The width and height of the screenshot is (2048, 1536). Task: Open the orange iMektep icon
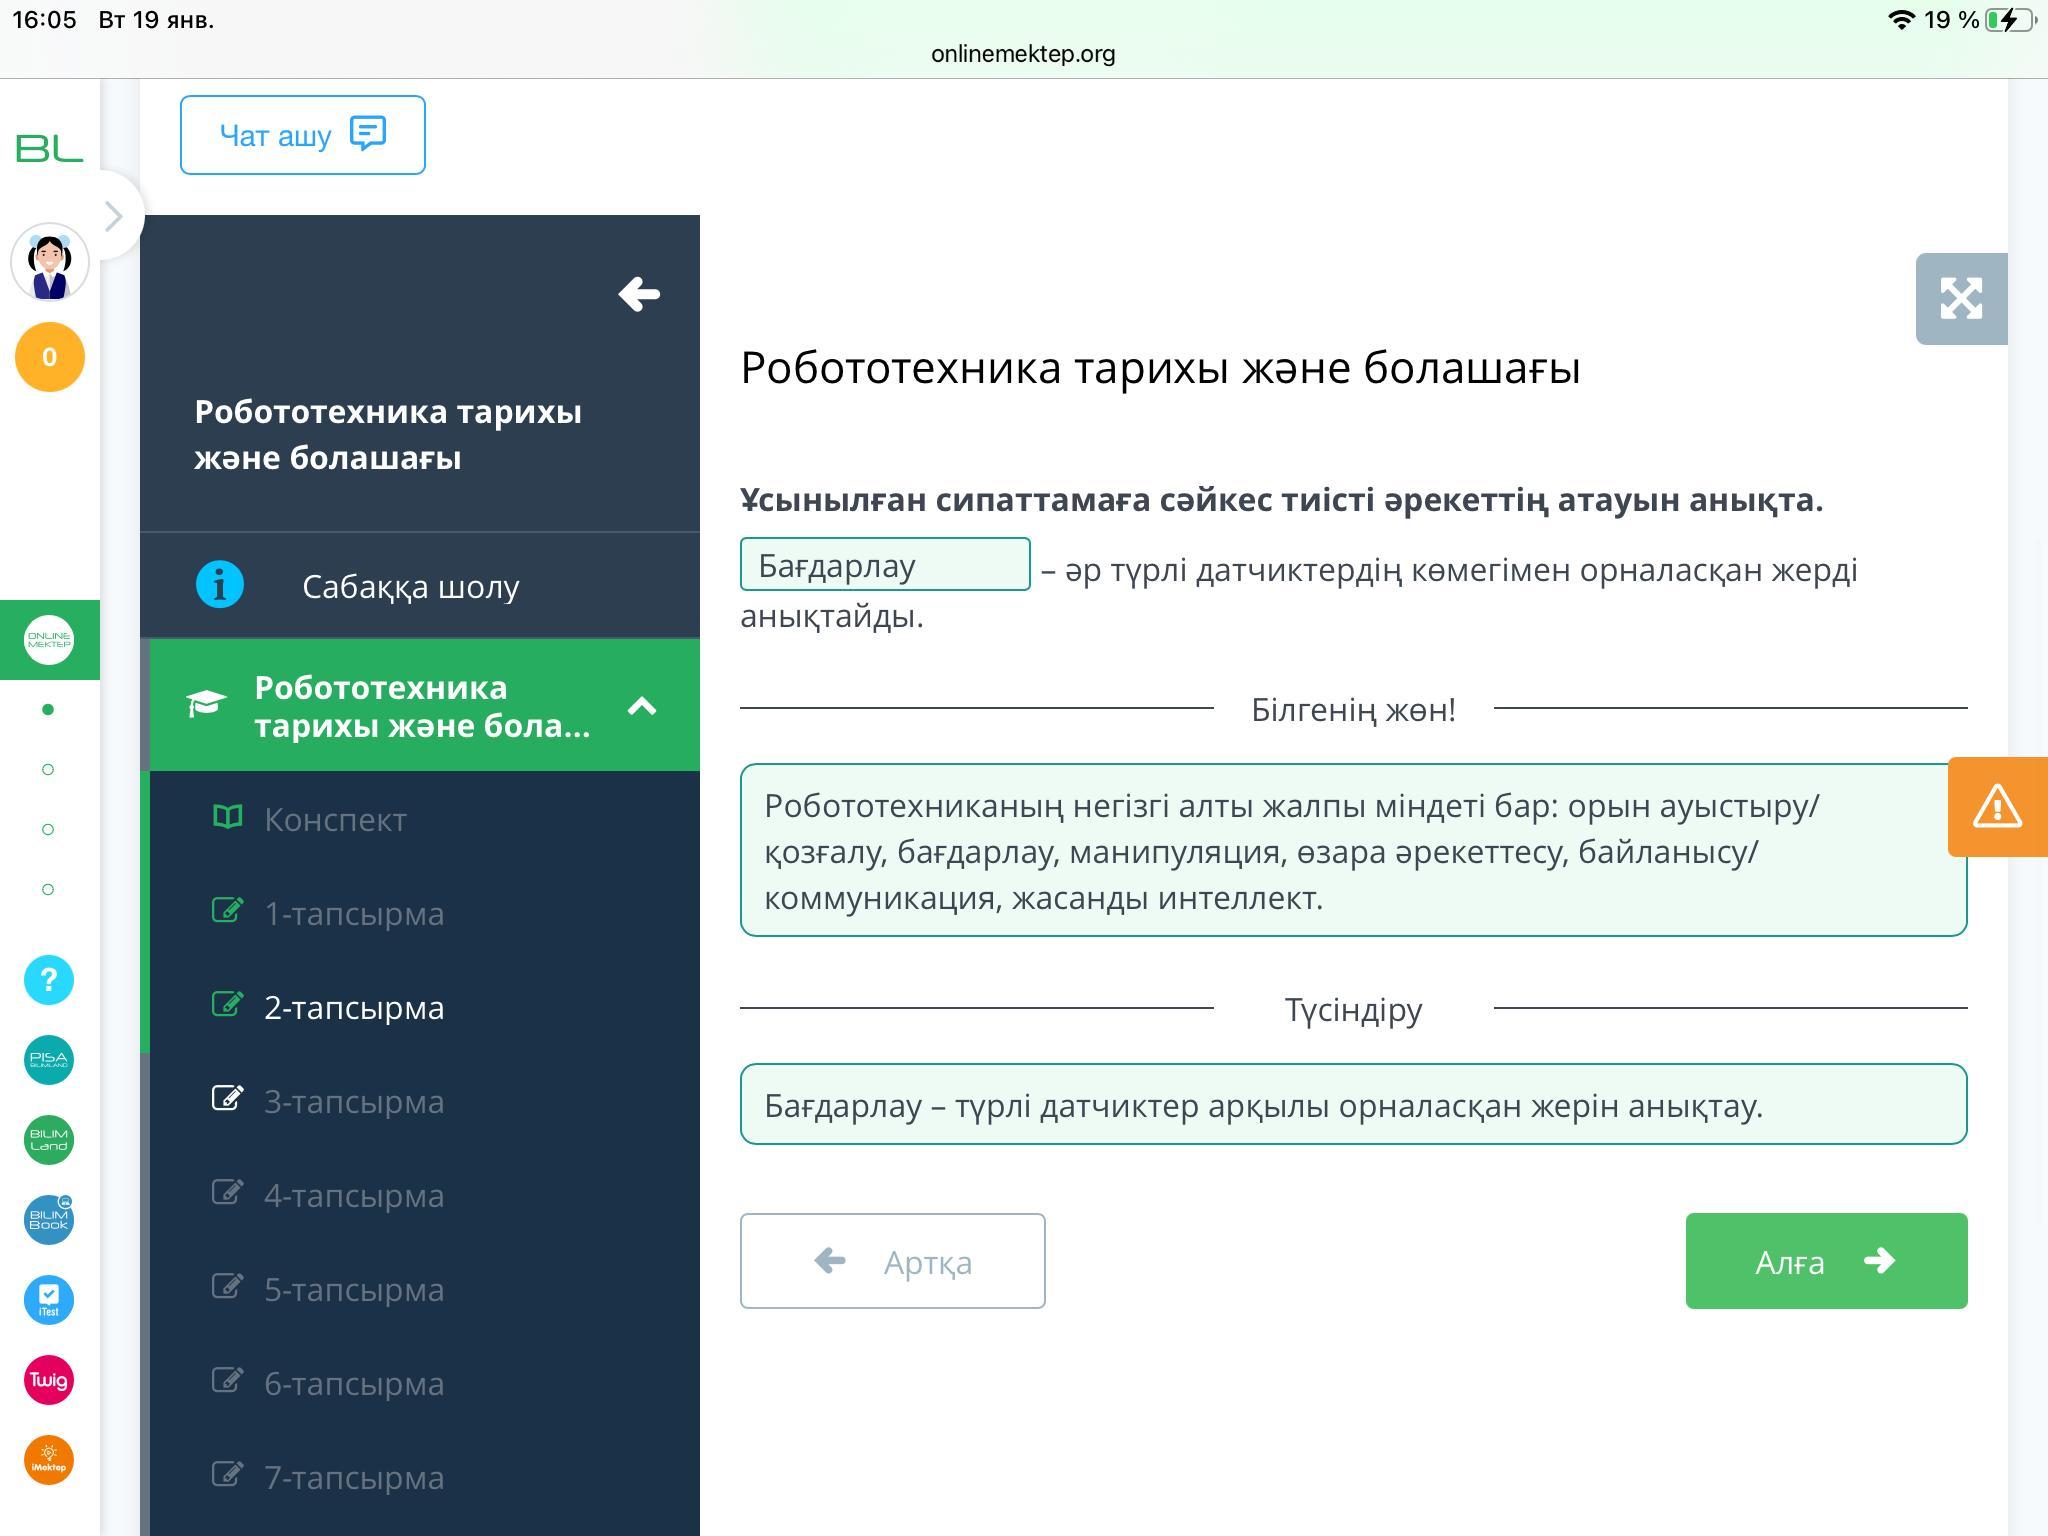pyautogui.click(x=49, y=1460)
